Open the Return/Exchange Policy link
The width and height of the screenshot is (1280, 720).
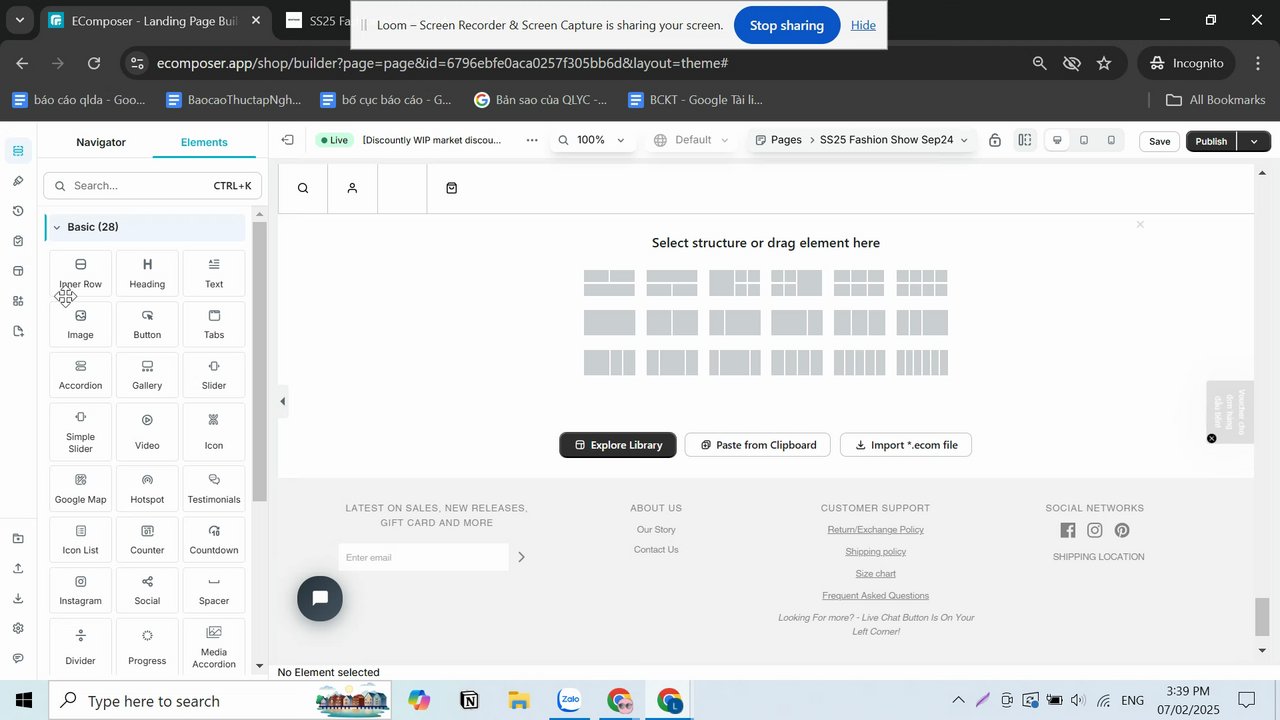tap(876, 530)
